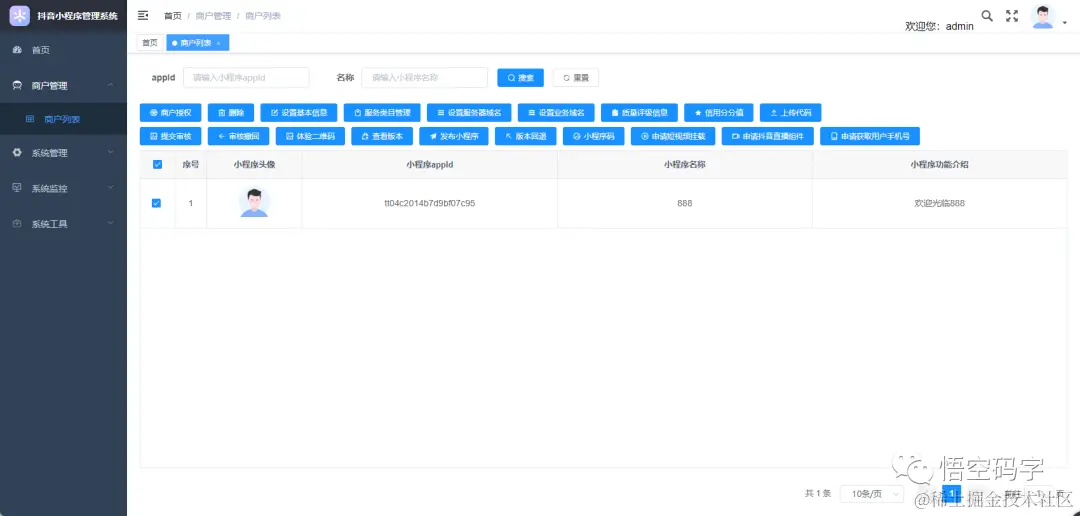This screenshot has width=1080, height=516.
Task: Toggle fullscreen mode icon
Action: [1012, 16]
